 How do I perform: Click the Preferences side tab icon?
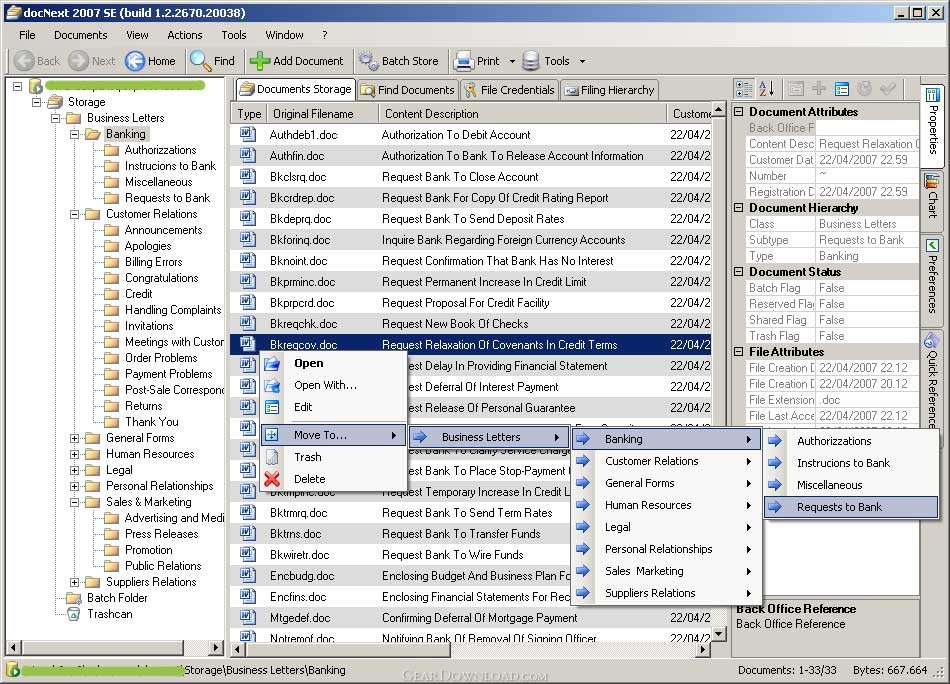(931, 245)
